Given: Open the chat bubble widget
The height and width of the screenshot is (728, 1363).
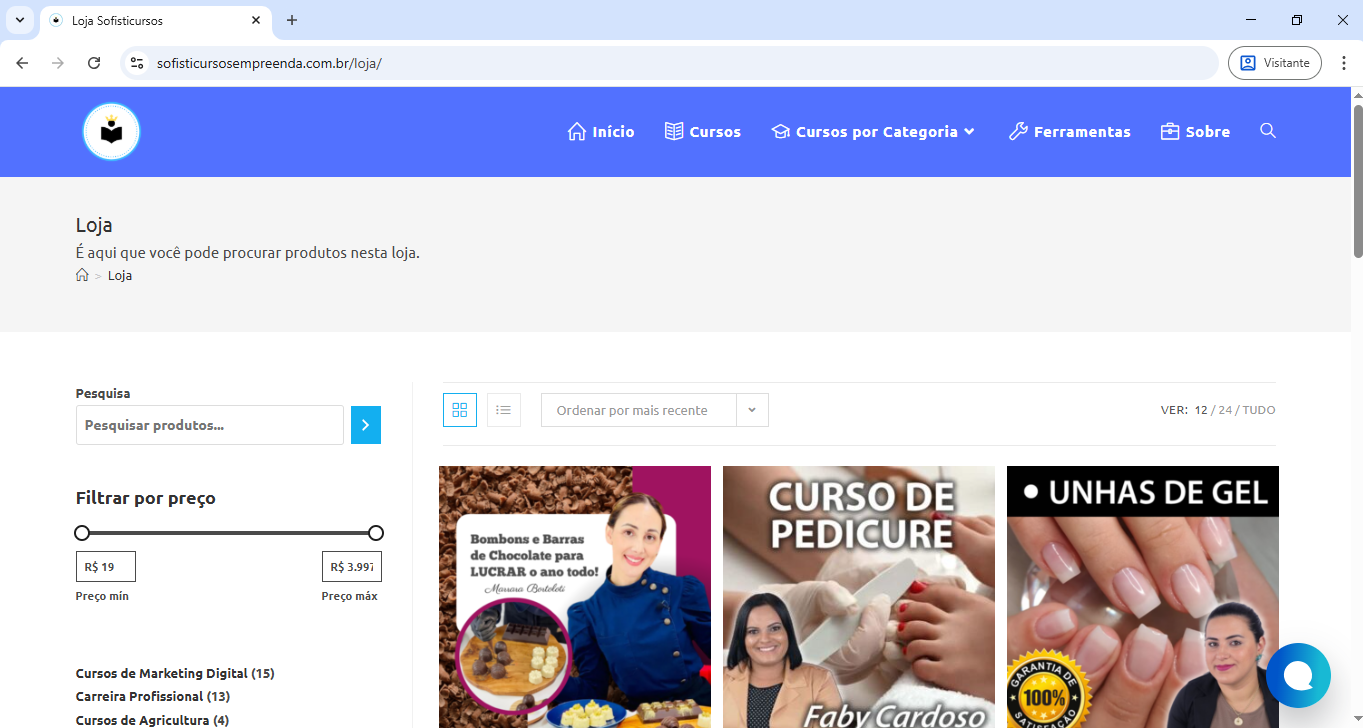Looking at the screenshot, I should click(1297, 676).
